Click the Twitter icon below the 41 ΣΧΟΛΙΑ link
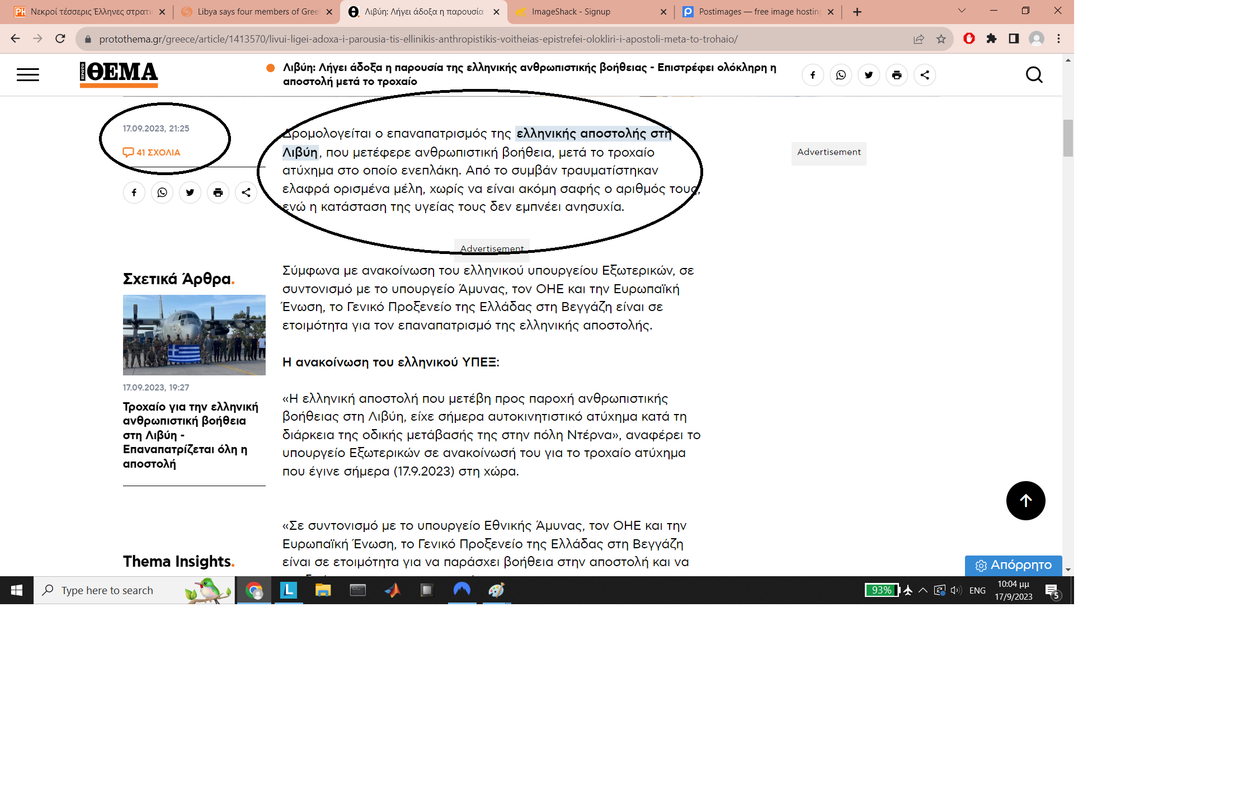1234x800 pixels. 190,193
